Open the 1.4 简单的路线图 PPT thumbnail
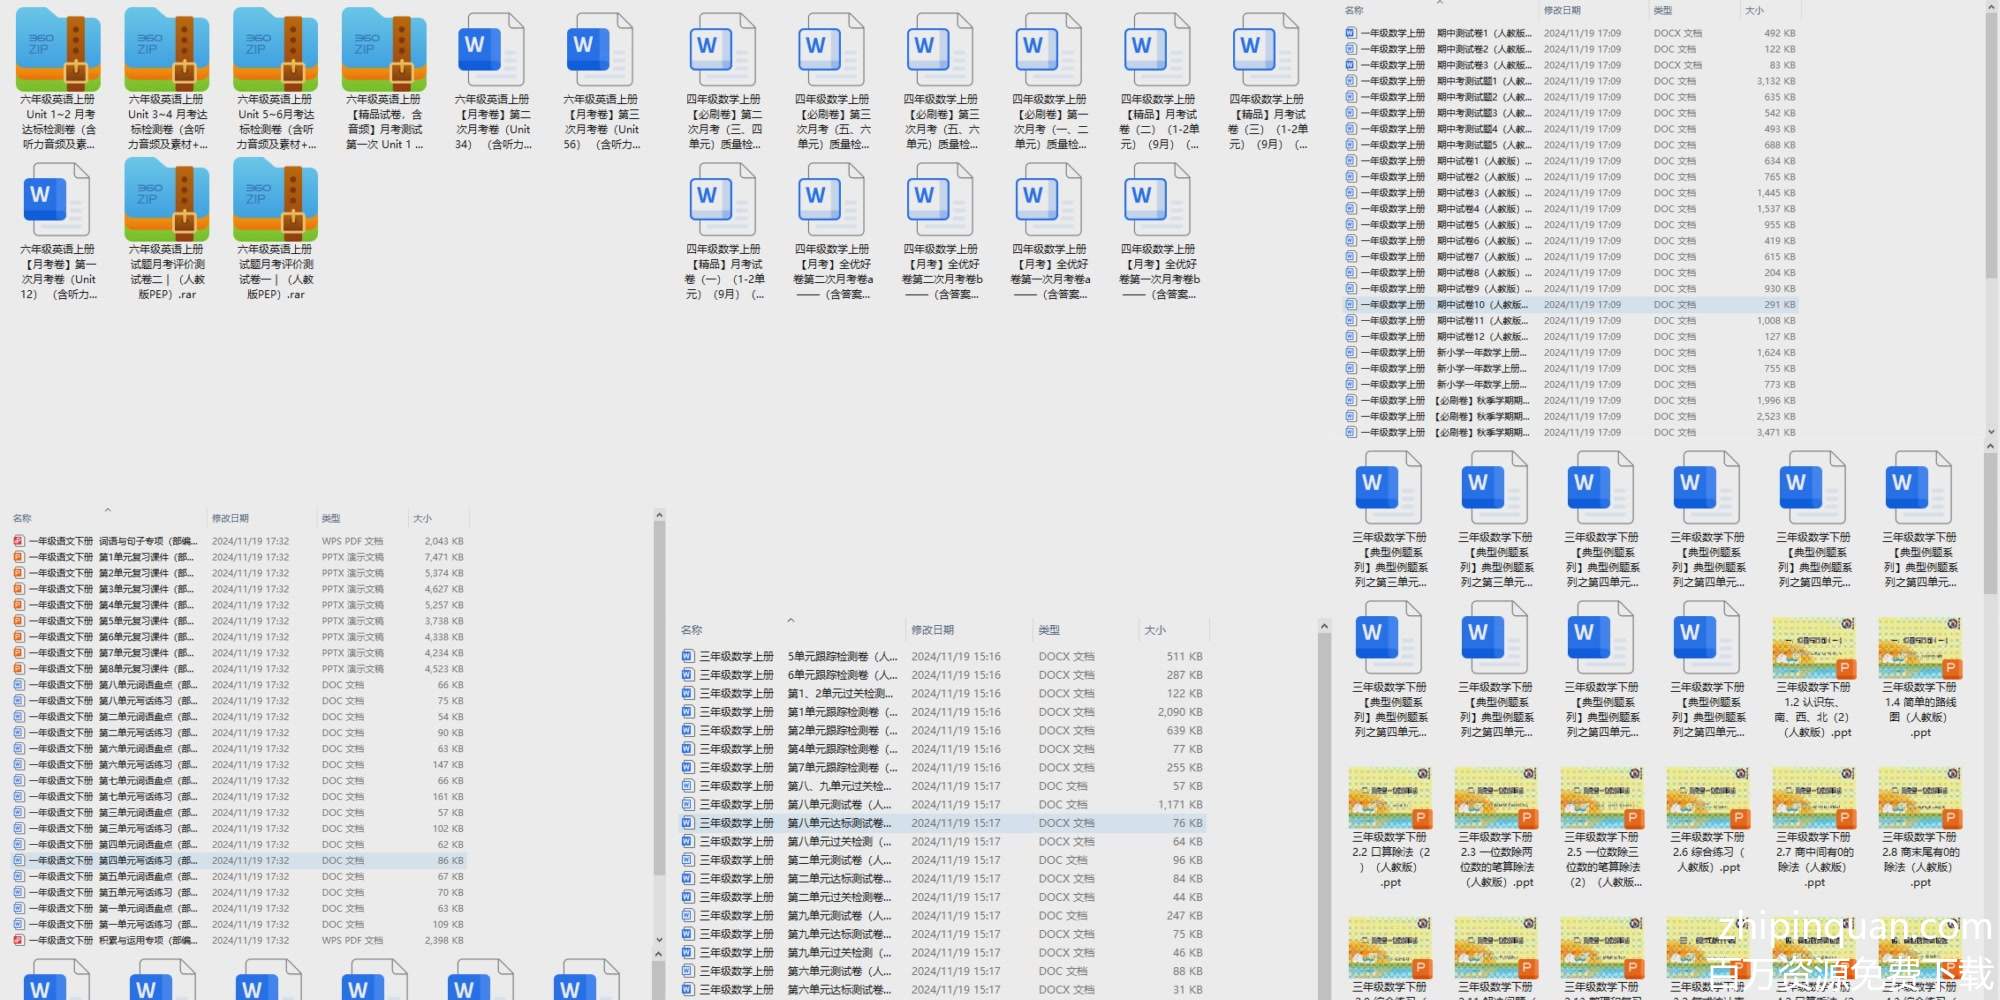This screenshot has width=2000, height=1000. 1919,649
